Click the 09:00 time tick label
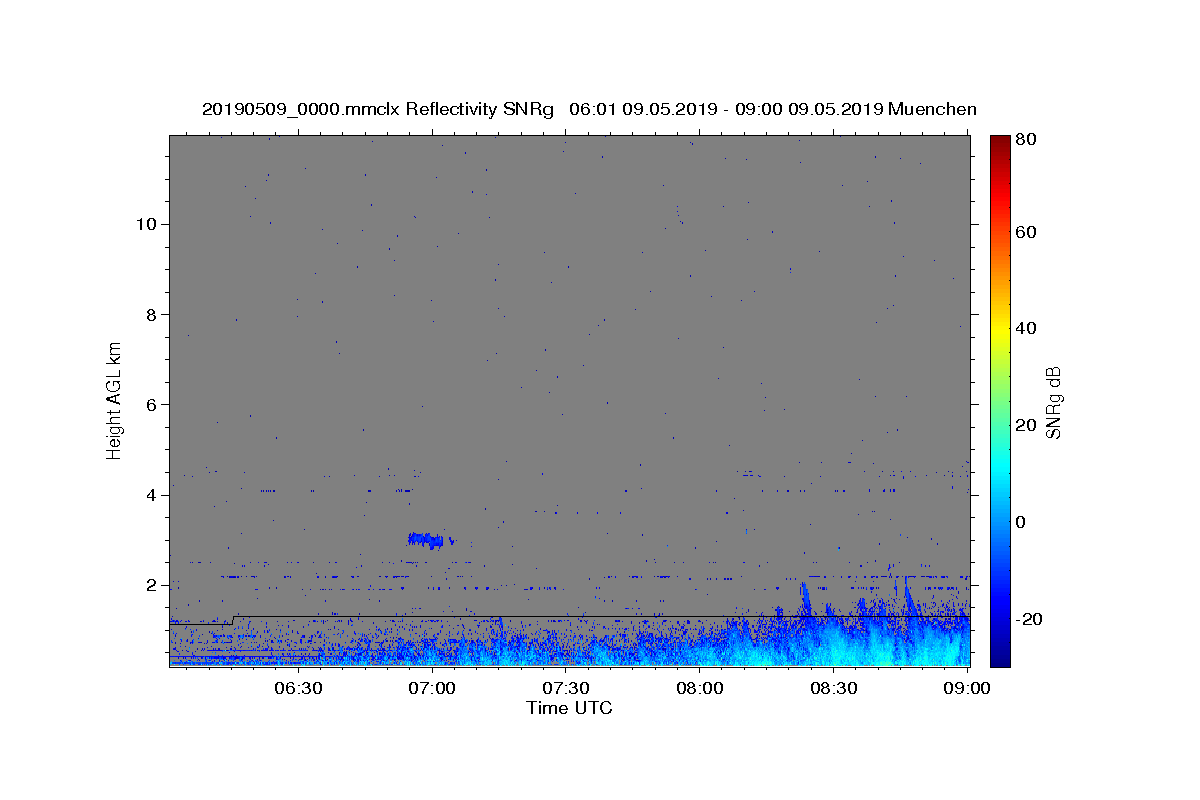1200x800 pixels. point(966,688)
